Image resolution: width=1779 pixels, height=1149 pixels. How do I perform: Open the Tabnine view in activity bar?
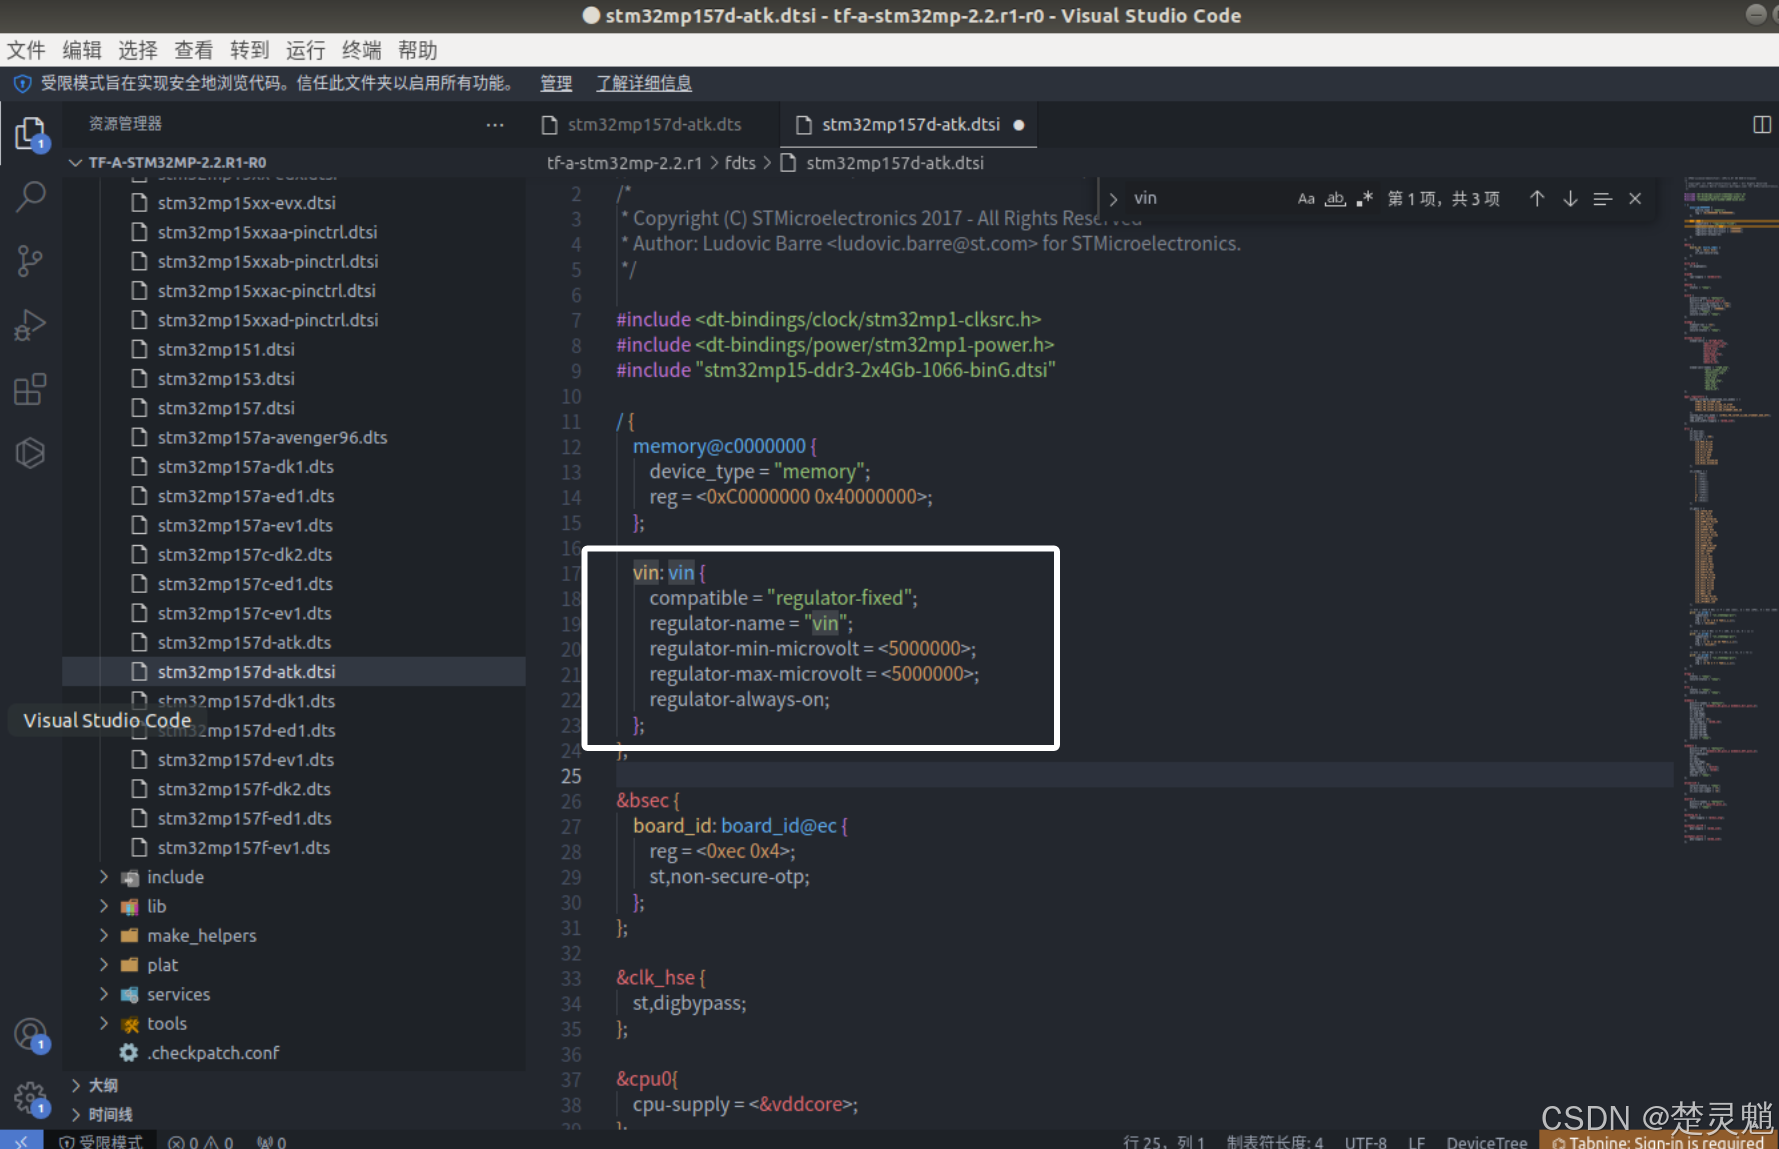(31, 453)
